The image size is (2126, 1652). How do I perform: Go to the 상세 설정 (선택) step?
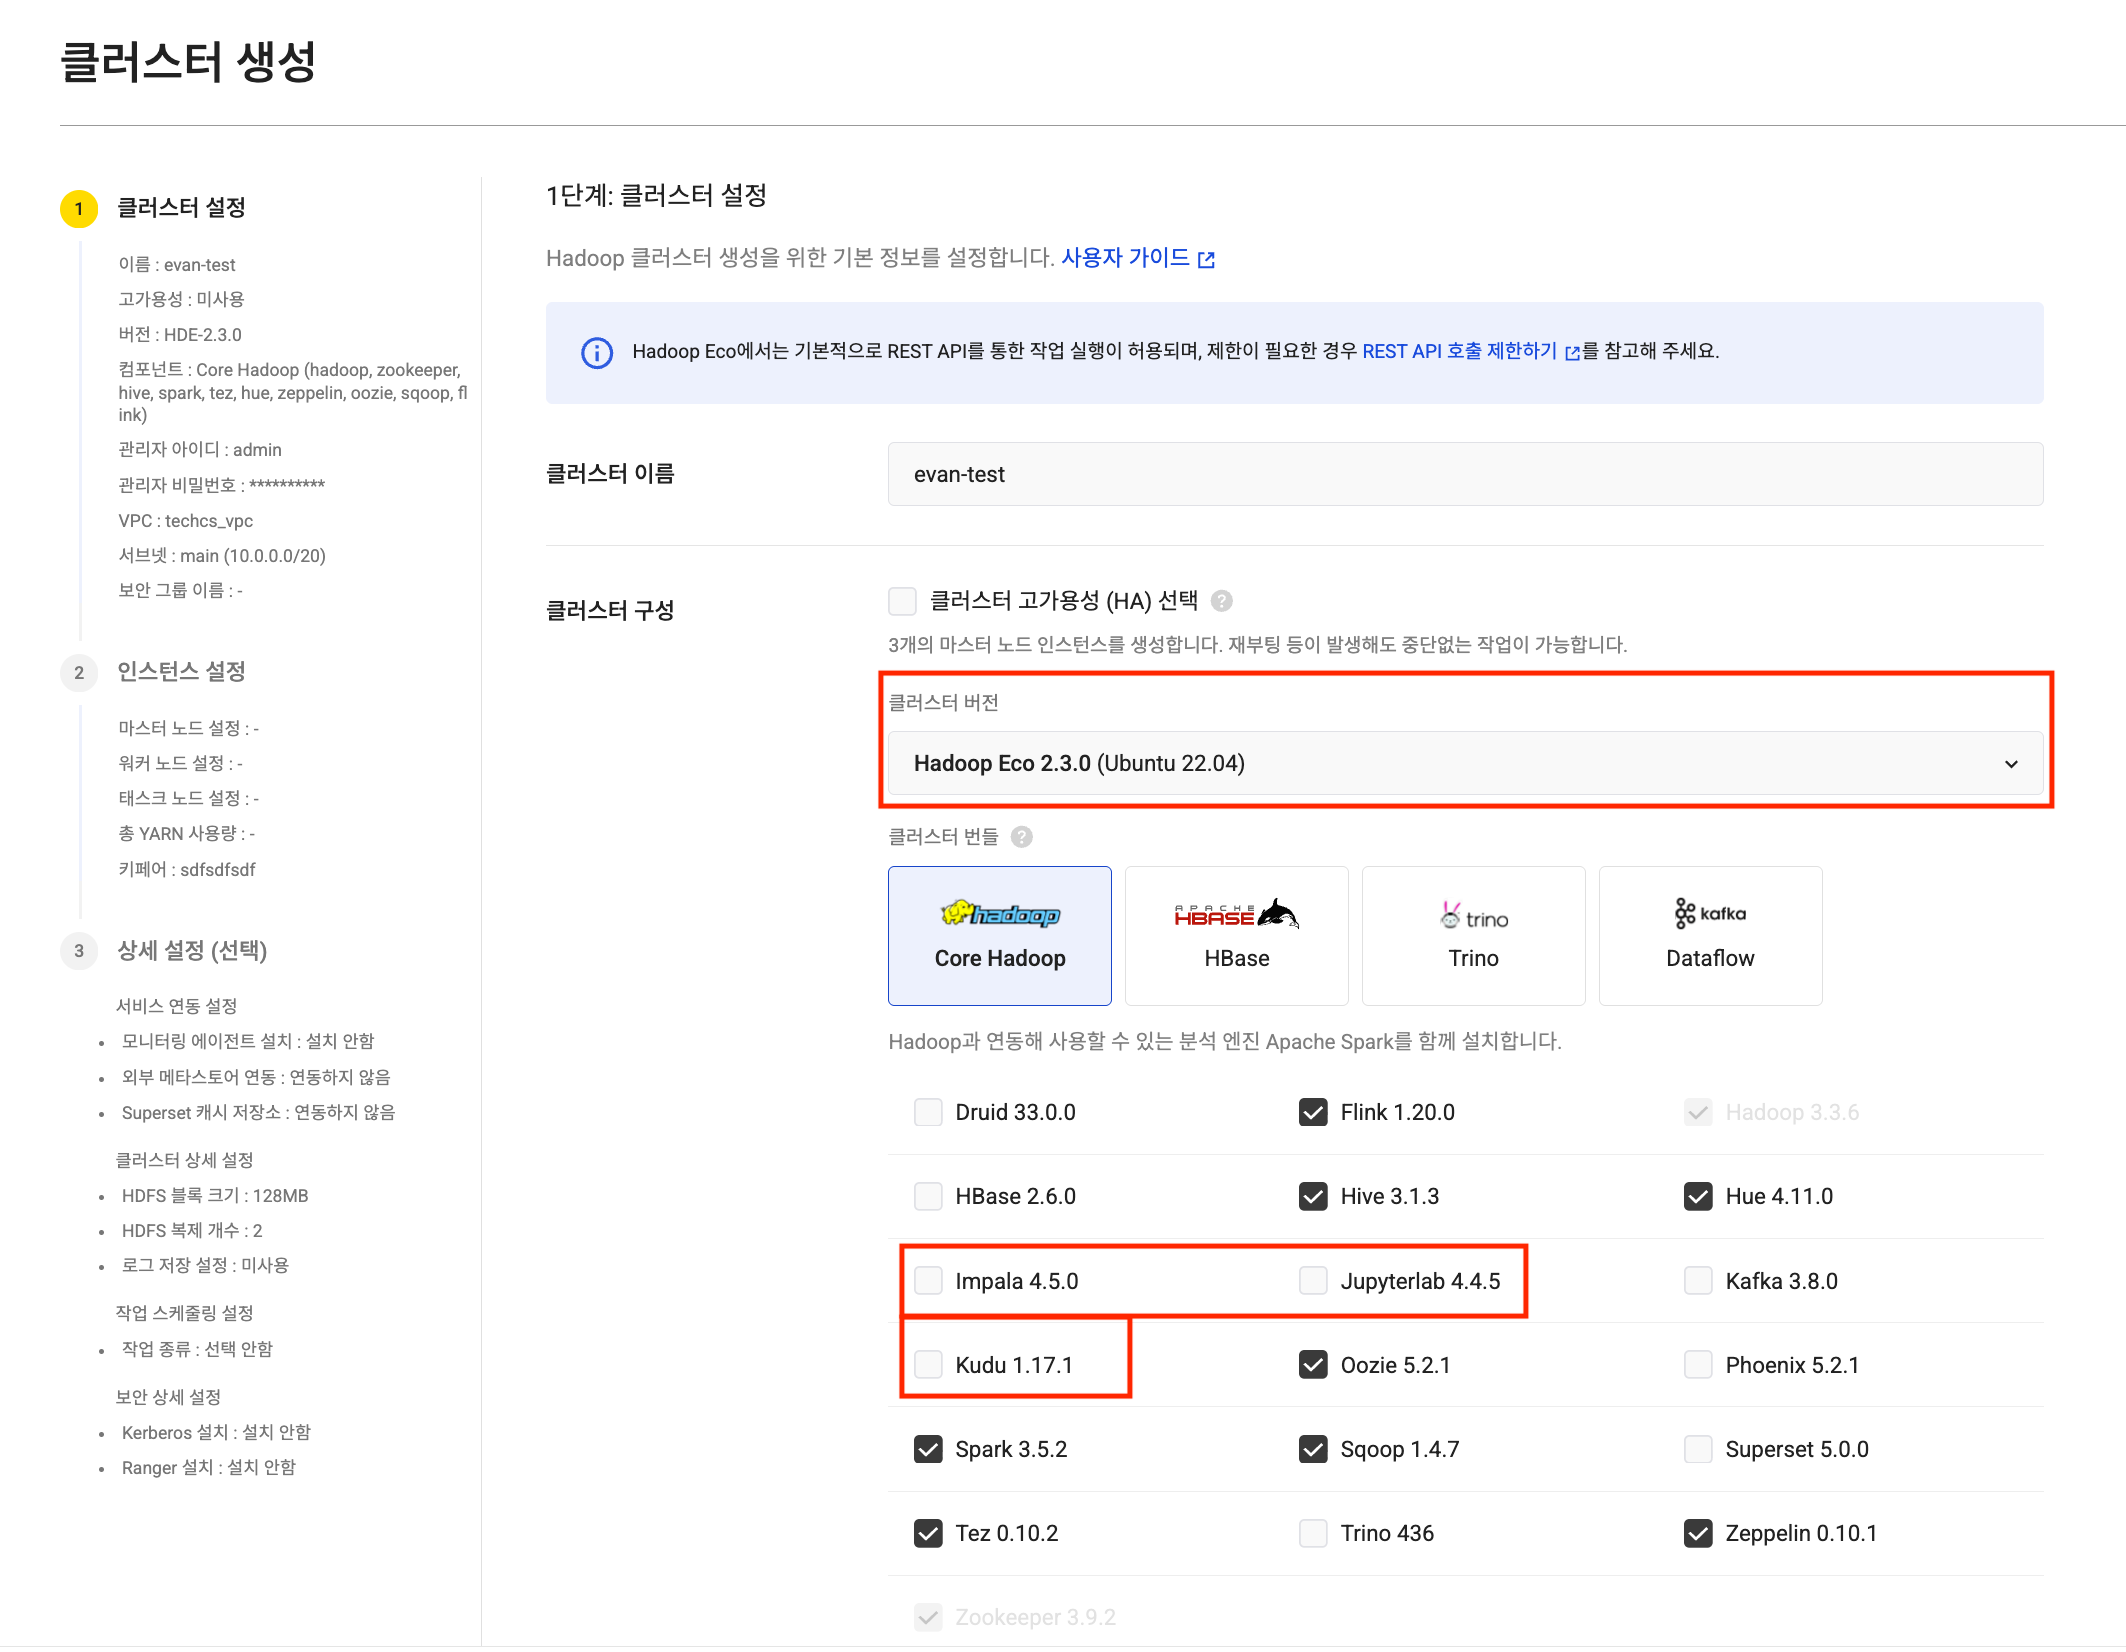point(192,951)
